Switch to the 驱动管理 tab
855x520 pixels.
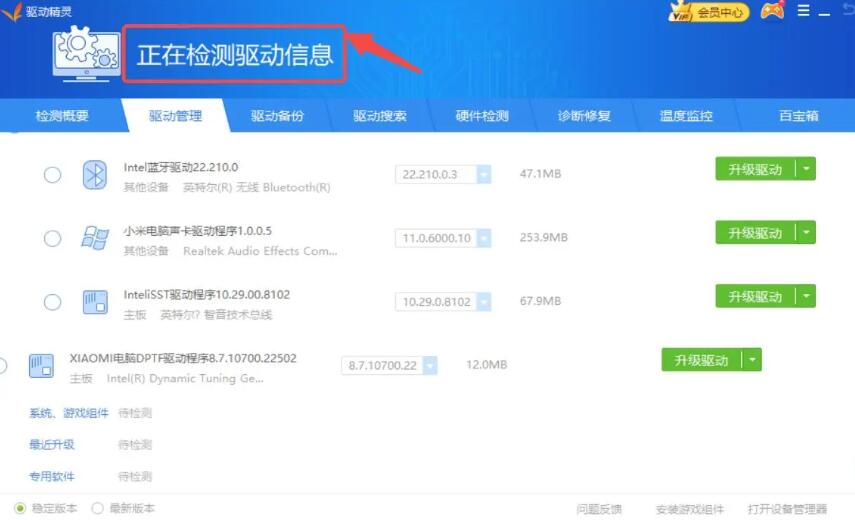point(176,116)
